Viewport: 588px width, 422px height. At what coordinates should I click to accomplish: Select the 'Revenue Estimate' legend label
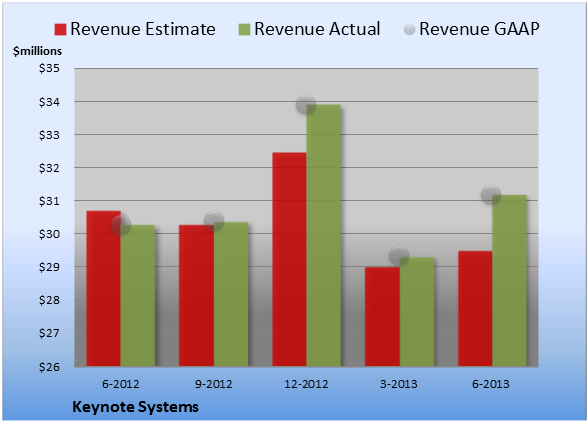click(x=143, y=29)
